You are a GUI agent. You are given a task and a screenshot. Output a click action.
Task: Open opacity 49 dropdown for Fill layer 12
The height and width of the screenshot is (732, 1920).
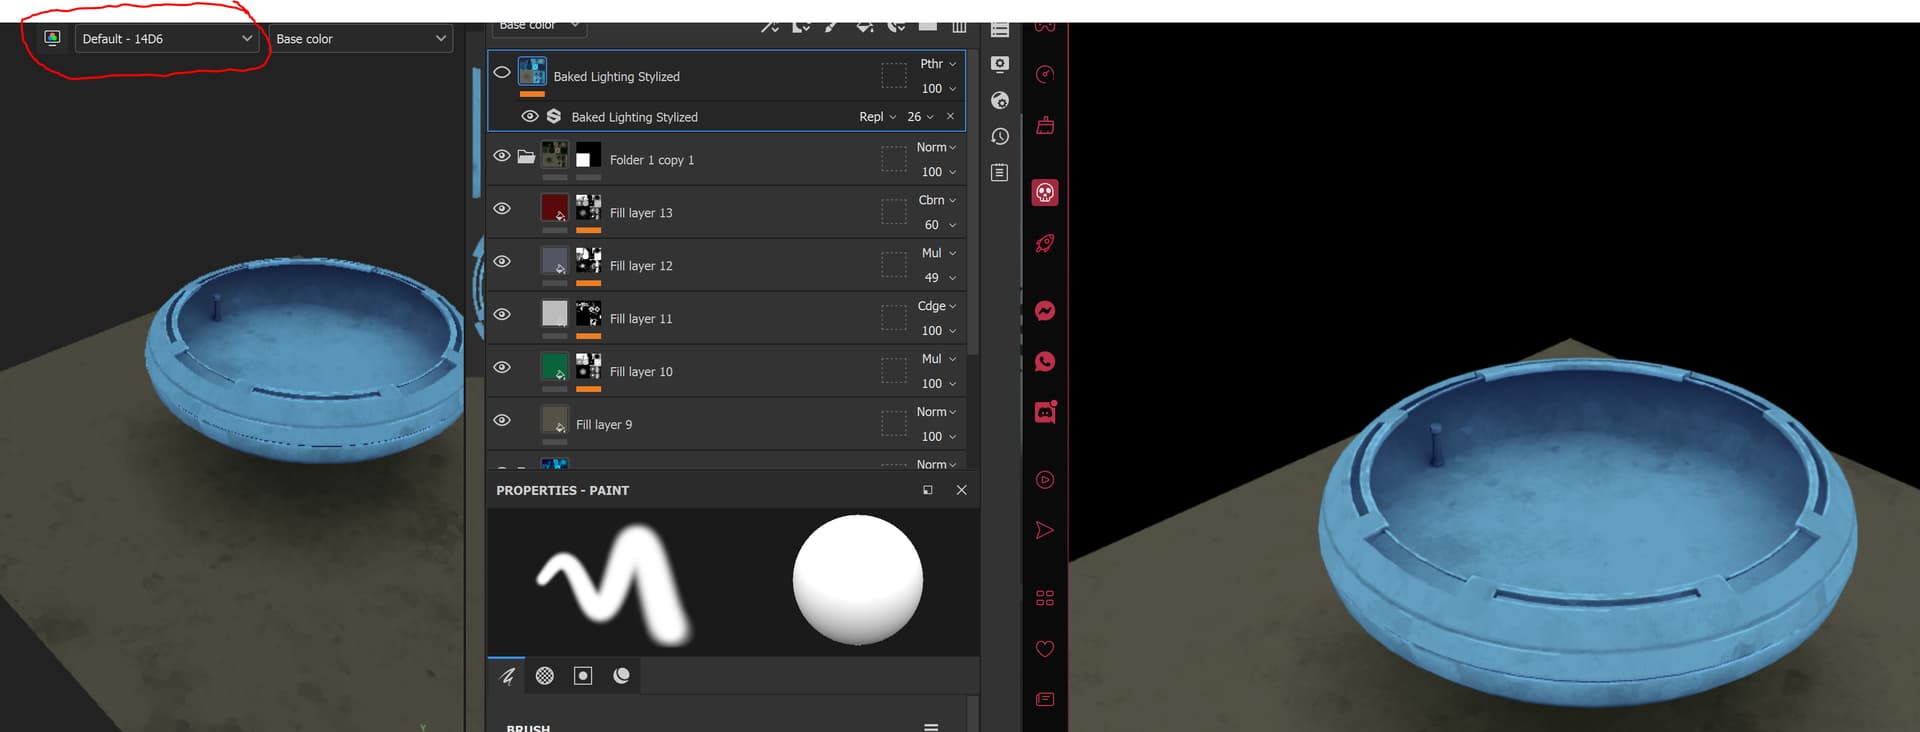click(940, 278)
